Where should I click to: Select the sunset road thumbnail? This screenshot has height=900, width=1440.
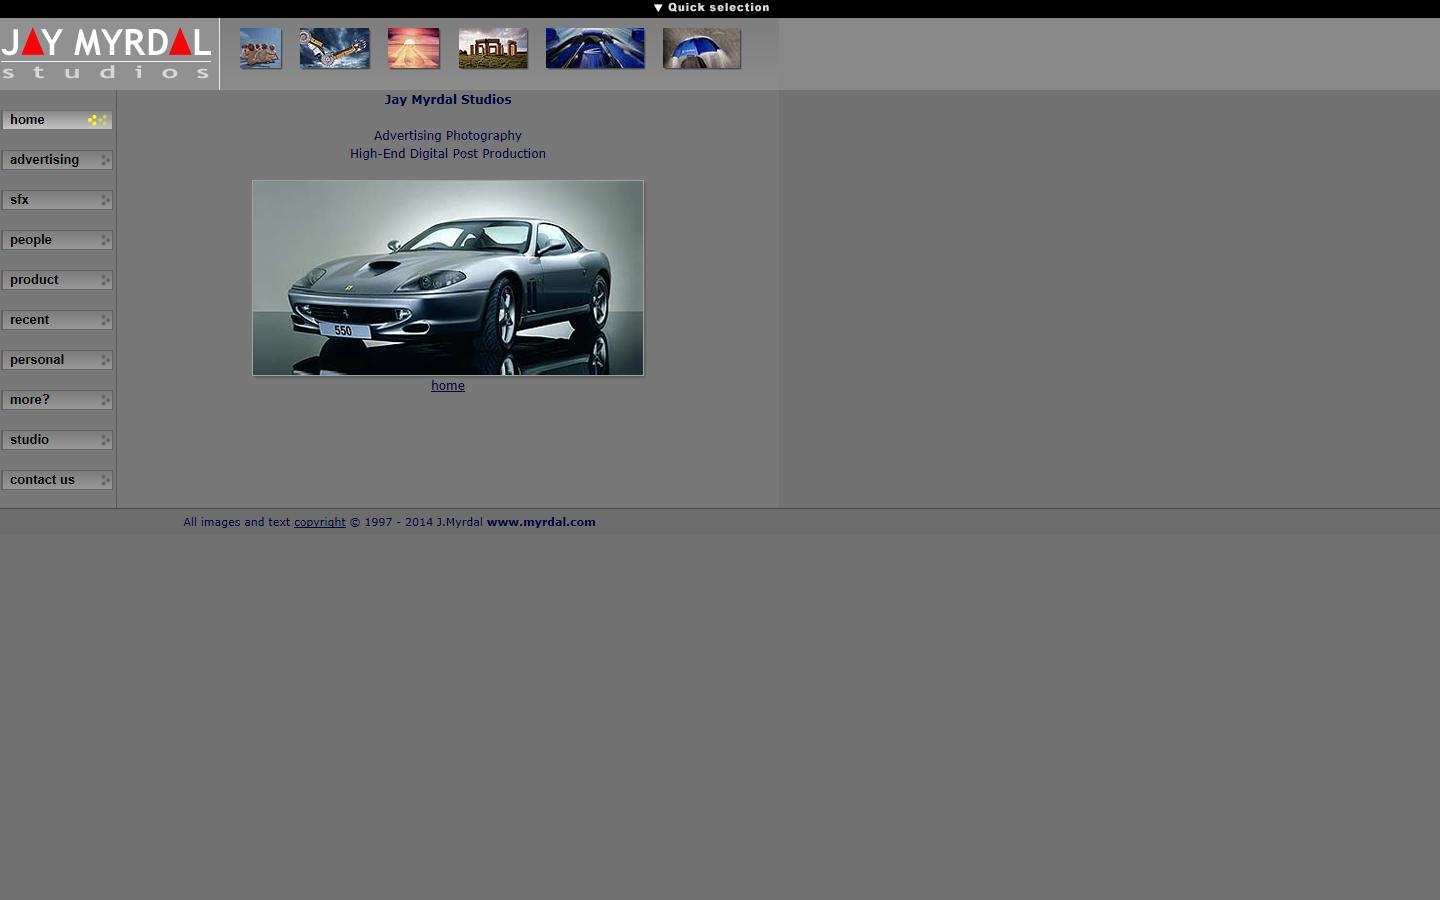413,47
